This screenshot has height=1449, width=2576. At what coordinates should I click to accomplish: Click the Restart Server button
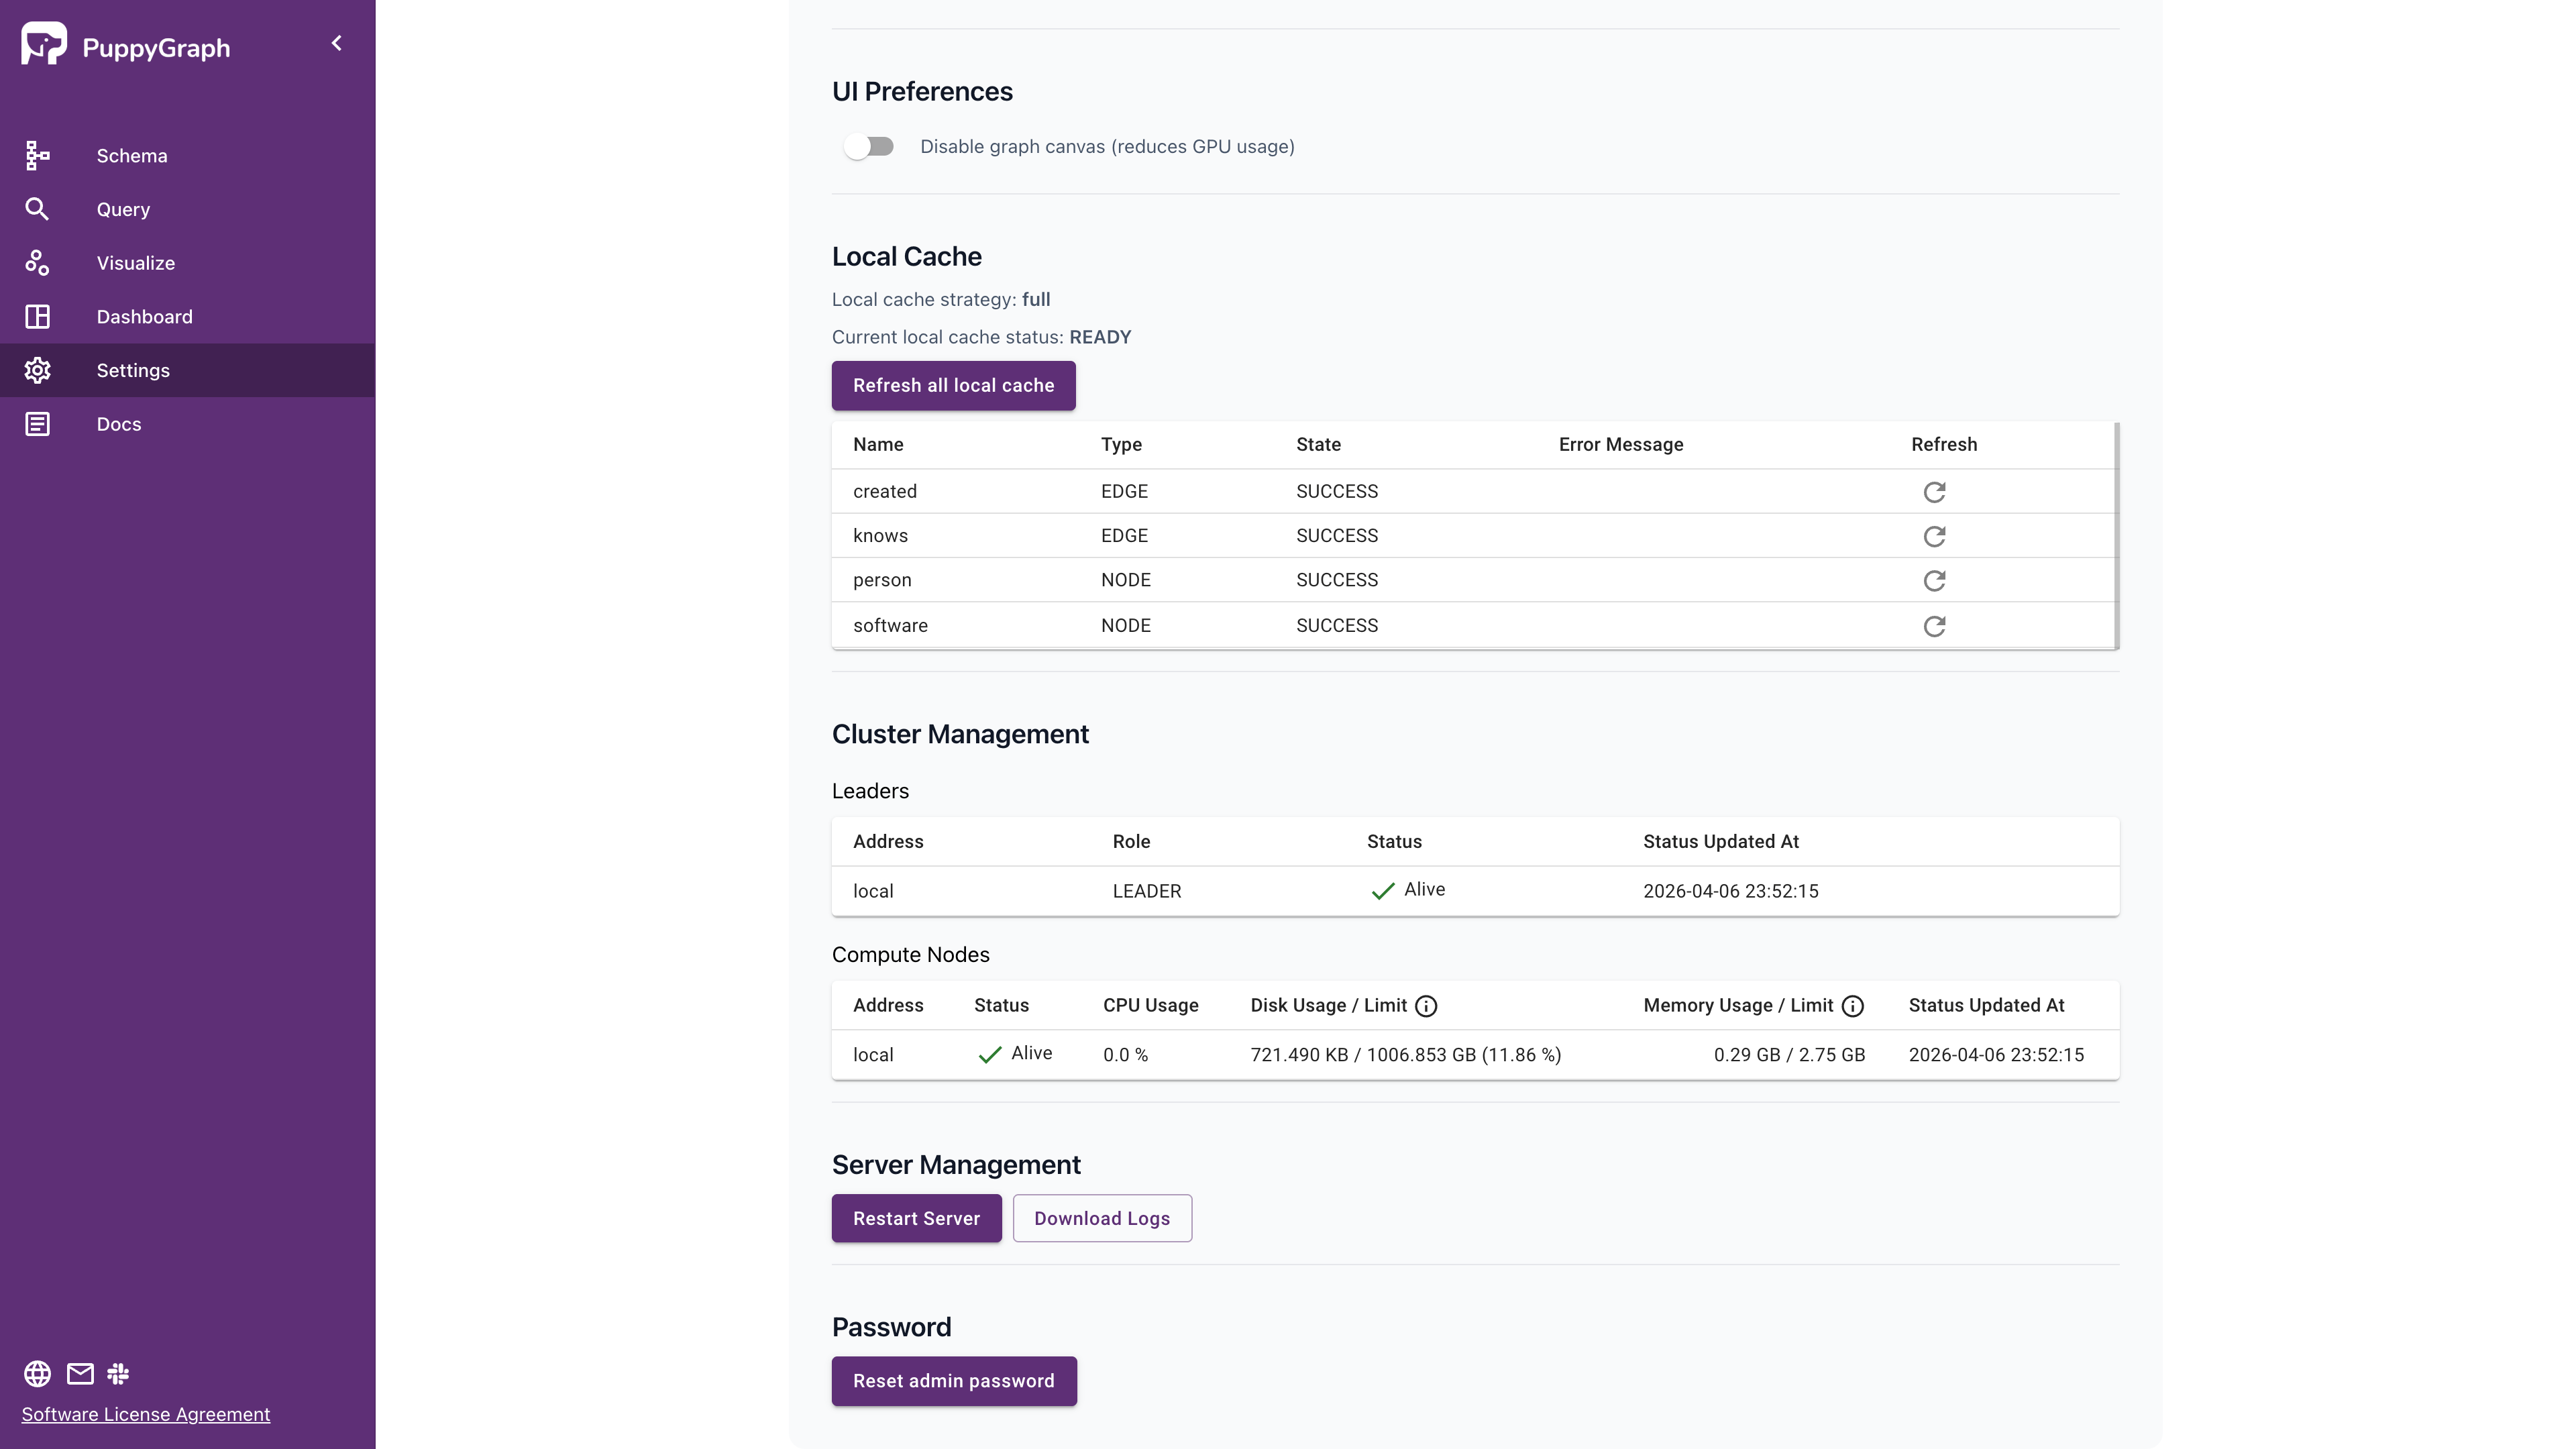(916, 1218)
